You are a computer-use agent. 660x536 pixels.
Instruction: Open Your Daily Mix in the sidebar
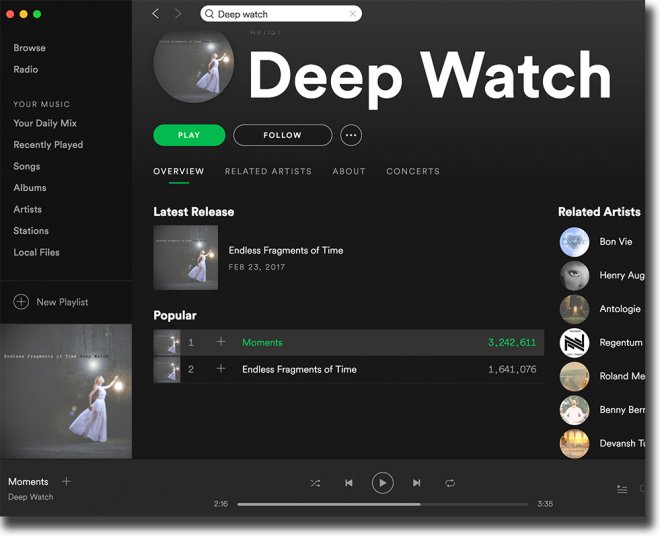click(45, 123)
